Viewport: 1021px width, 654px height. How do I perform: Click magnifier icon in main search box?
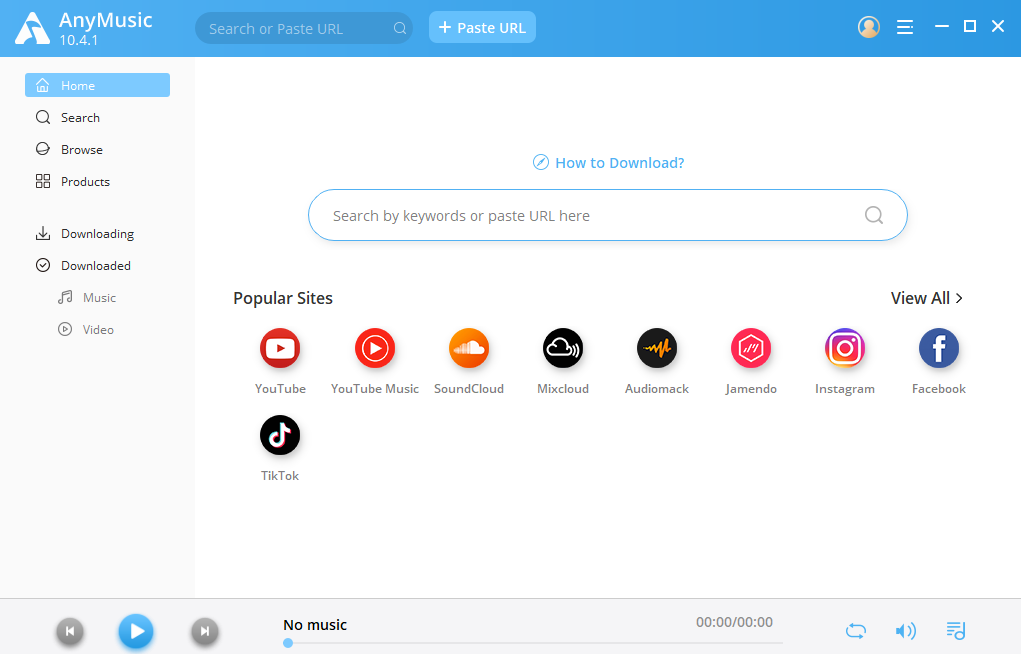(874, 215)
